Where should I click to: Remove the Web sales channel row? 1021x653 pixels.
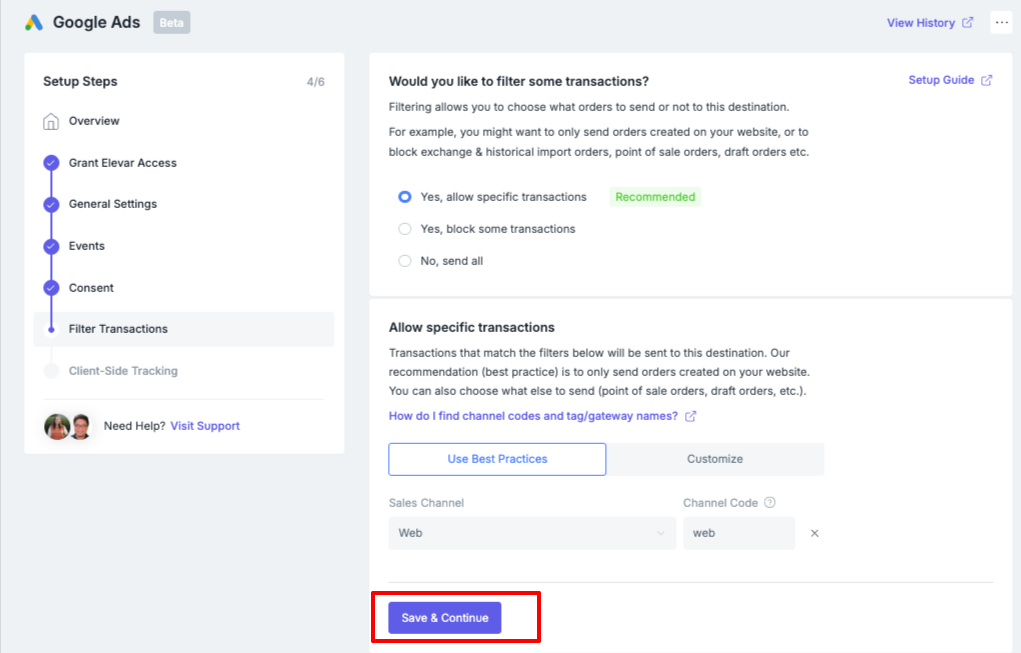pos(815,533)
